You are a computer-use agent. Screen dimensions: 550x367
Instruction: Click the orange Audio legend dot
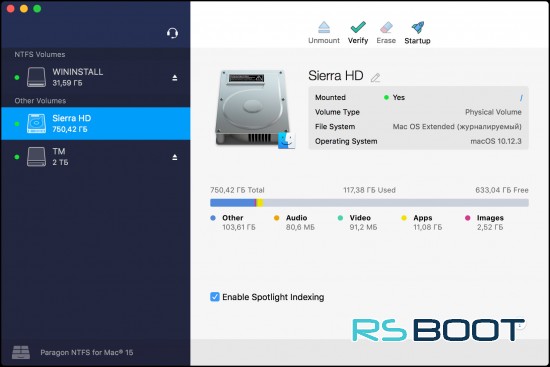tap(276, 218)
